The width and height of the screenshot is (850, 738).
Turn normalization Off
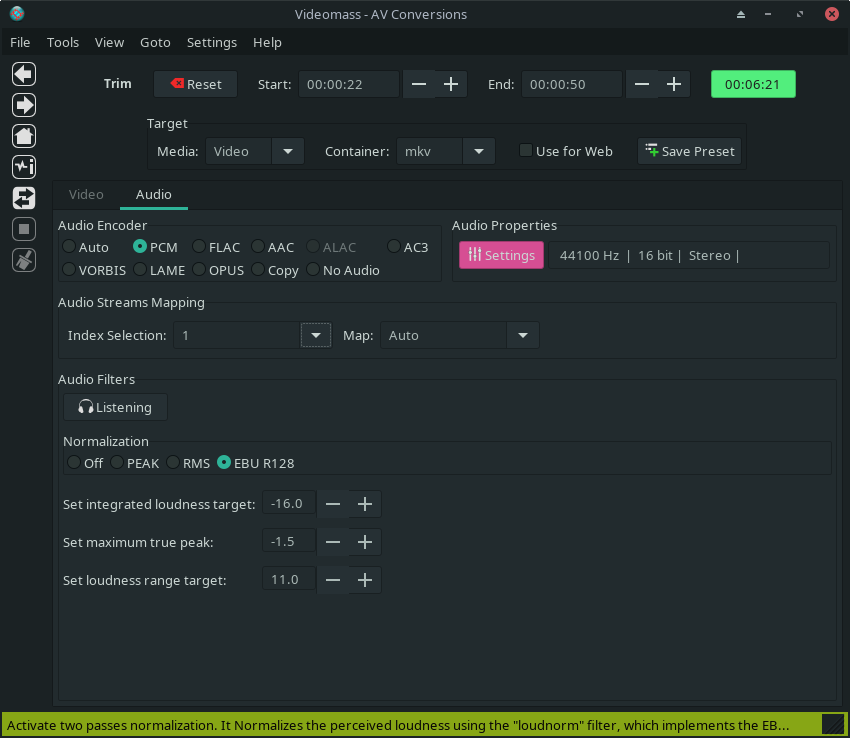[x=85, y=463]
